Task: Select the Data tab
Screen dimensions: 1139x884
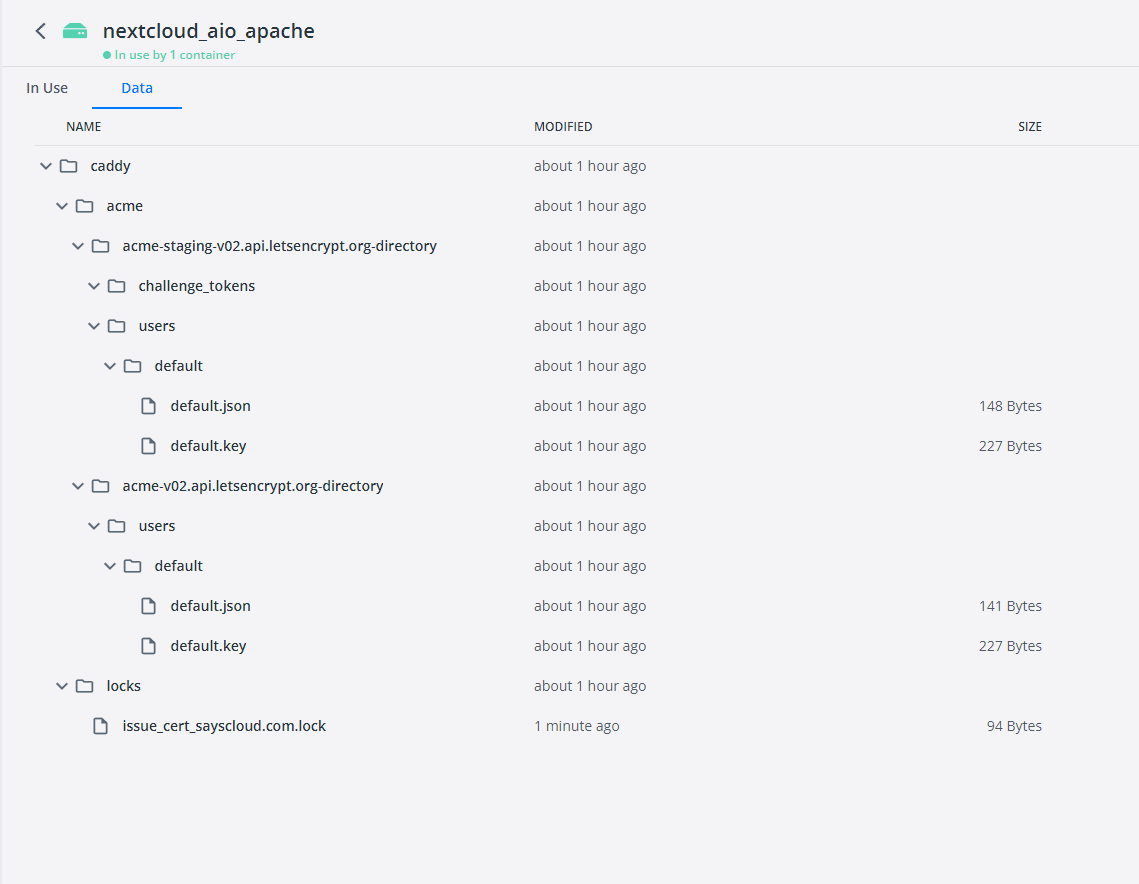Action: [136, 88]
